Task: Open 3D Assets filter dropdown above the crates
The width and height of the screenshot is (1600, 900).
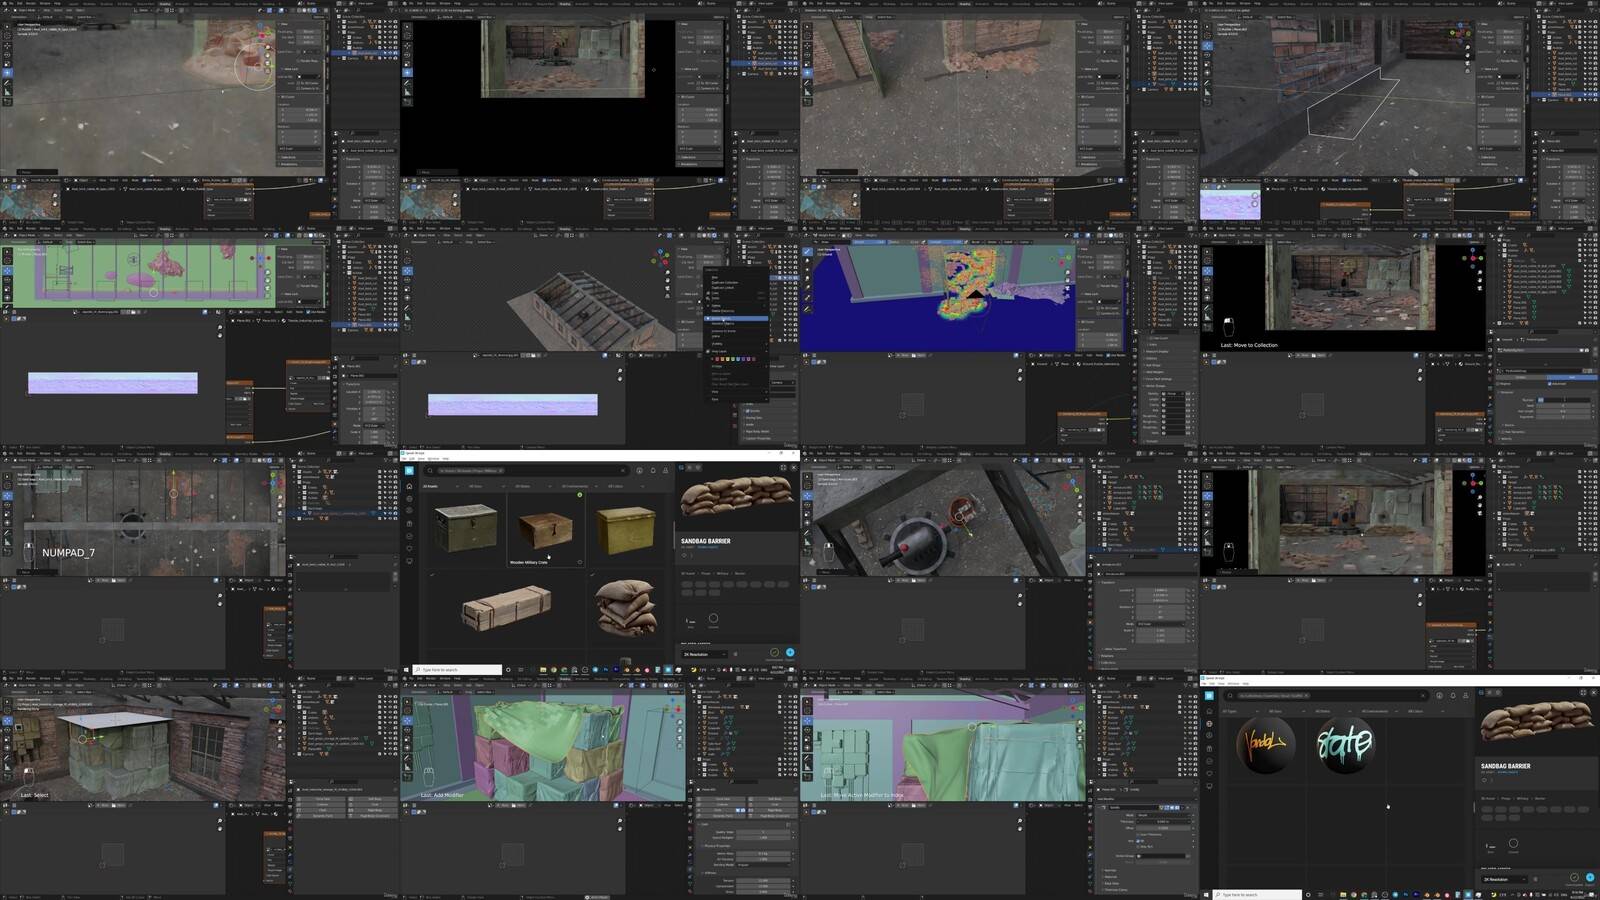Action: [x=432, y=486]
